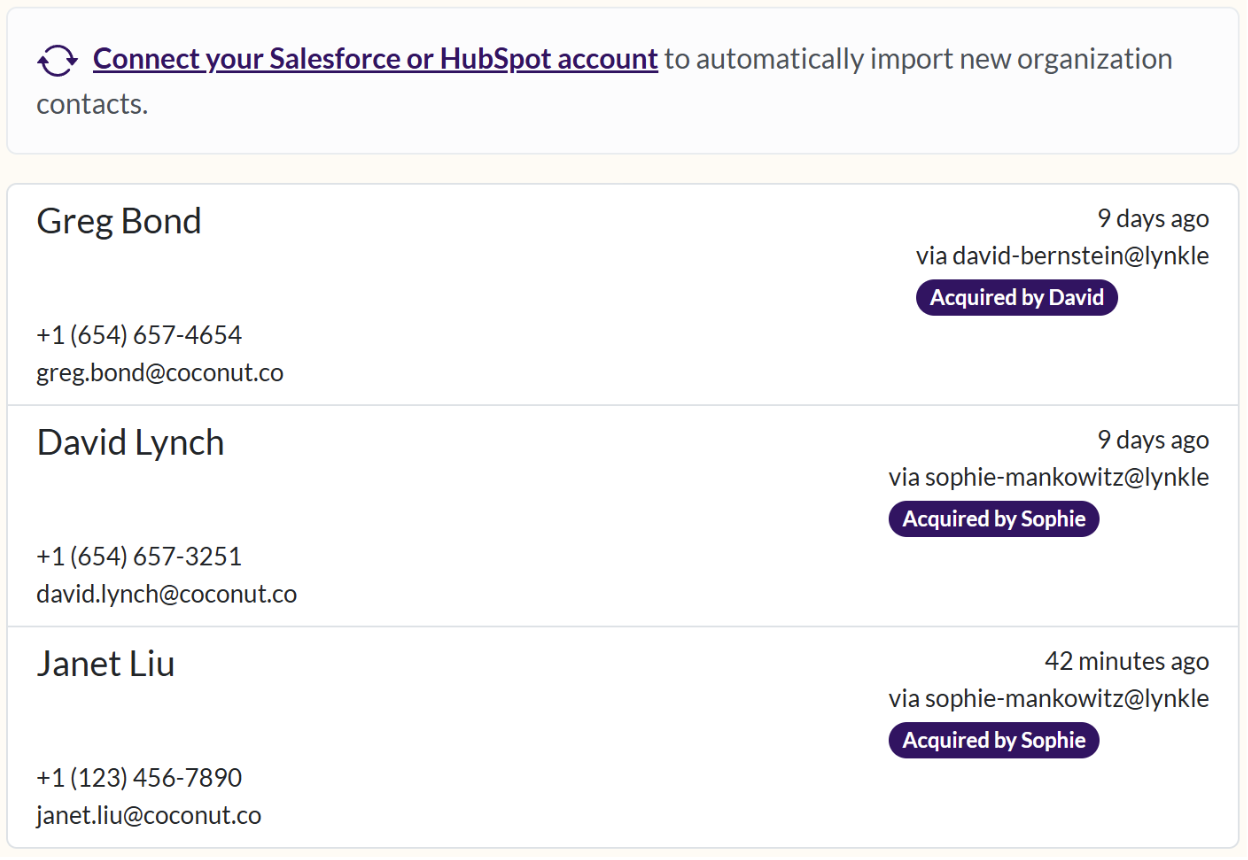Click Janet Liu's Acquired by Sophie badge

point(993,740)
